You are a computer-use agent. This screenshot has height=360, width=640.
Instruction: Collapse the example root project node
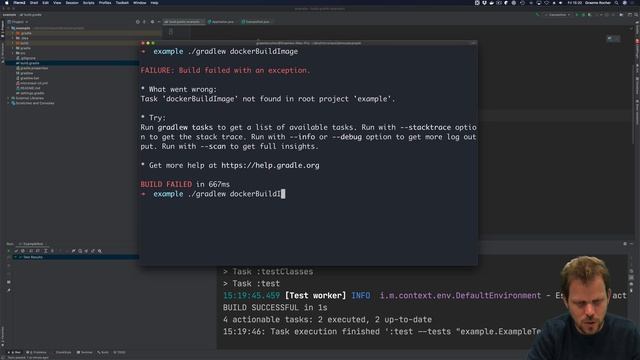[x=9, y=28]
